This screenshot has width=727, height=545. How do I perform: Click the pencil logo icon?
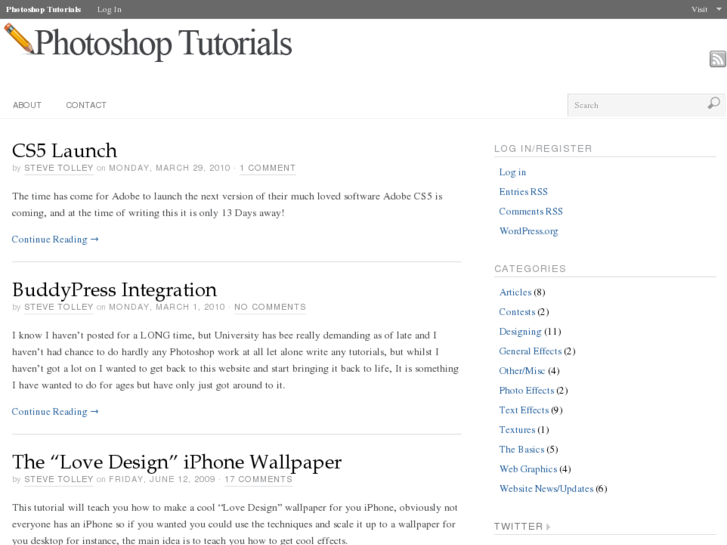click(x=19, y=39)
